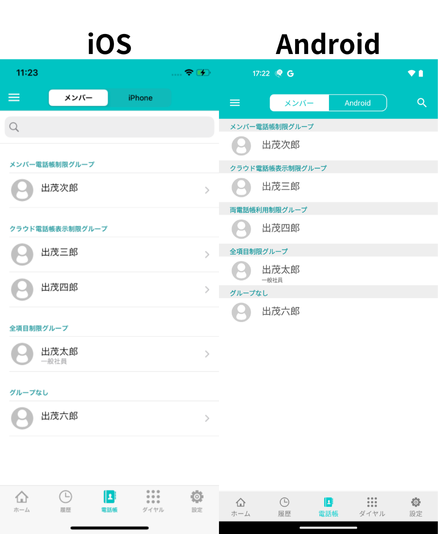
Task: Tap avatar of 出茂太郎 on iOS
Action: pos(22,354)
